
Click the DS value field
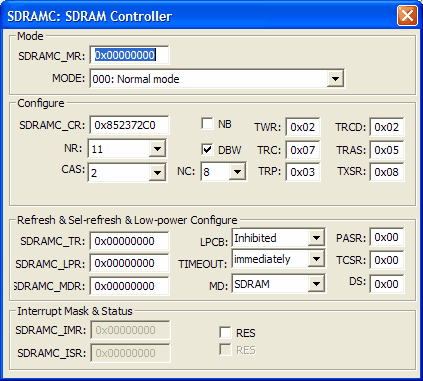(x=387, y=284)
